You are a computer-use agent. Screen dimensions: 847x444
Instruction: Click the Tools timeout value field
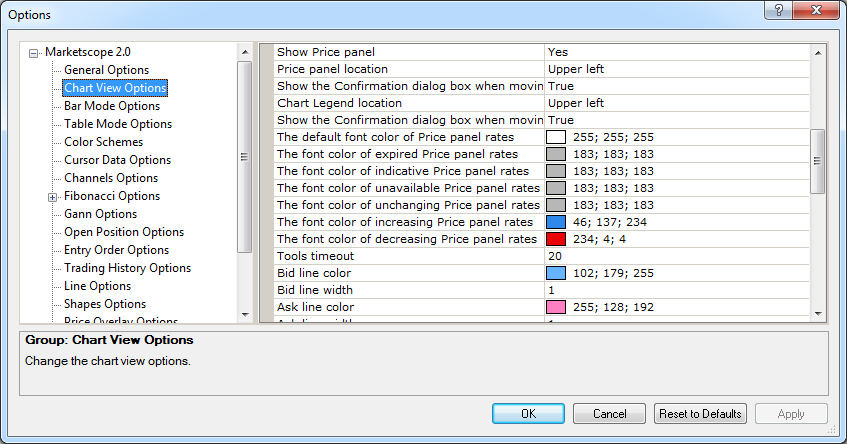(x=677, y=256)
